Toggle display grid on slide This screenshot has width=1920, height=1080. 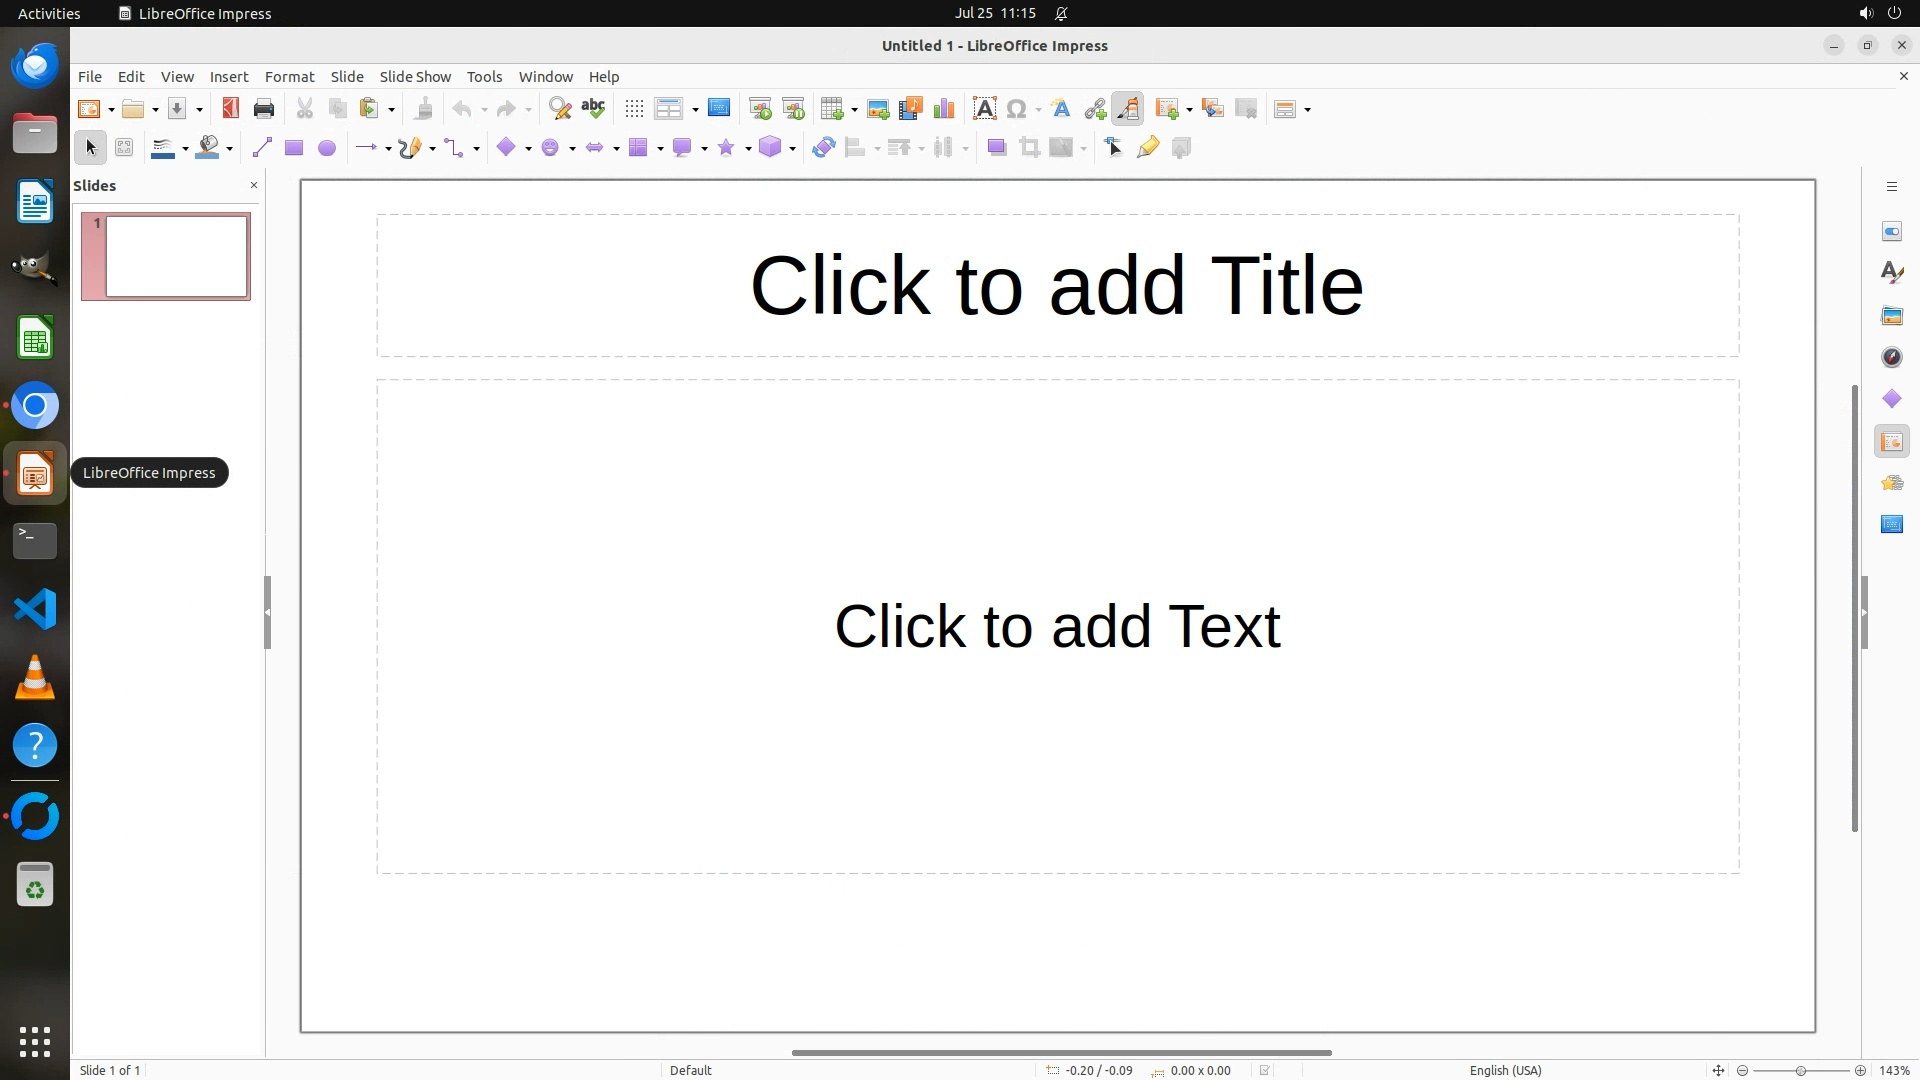pos(634,109)
